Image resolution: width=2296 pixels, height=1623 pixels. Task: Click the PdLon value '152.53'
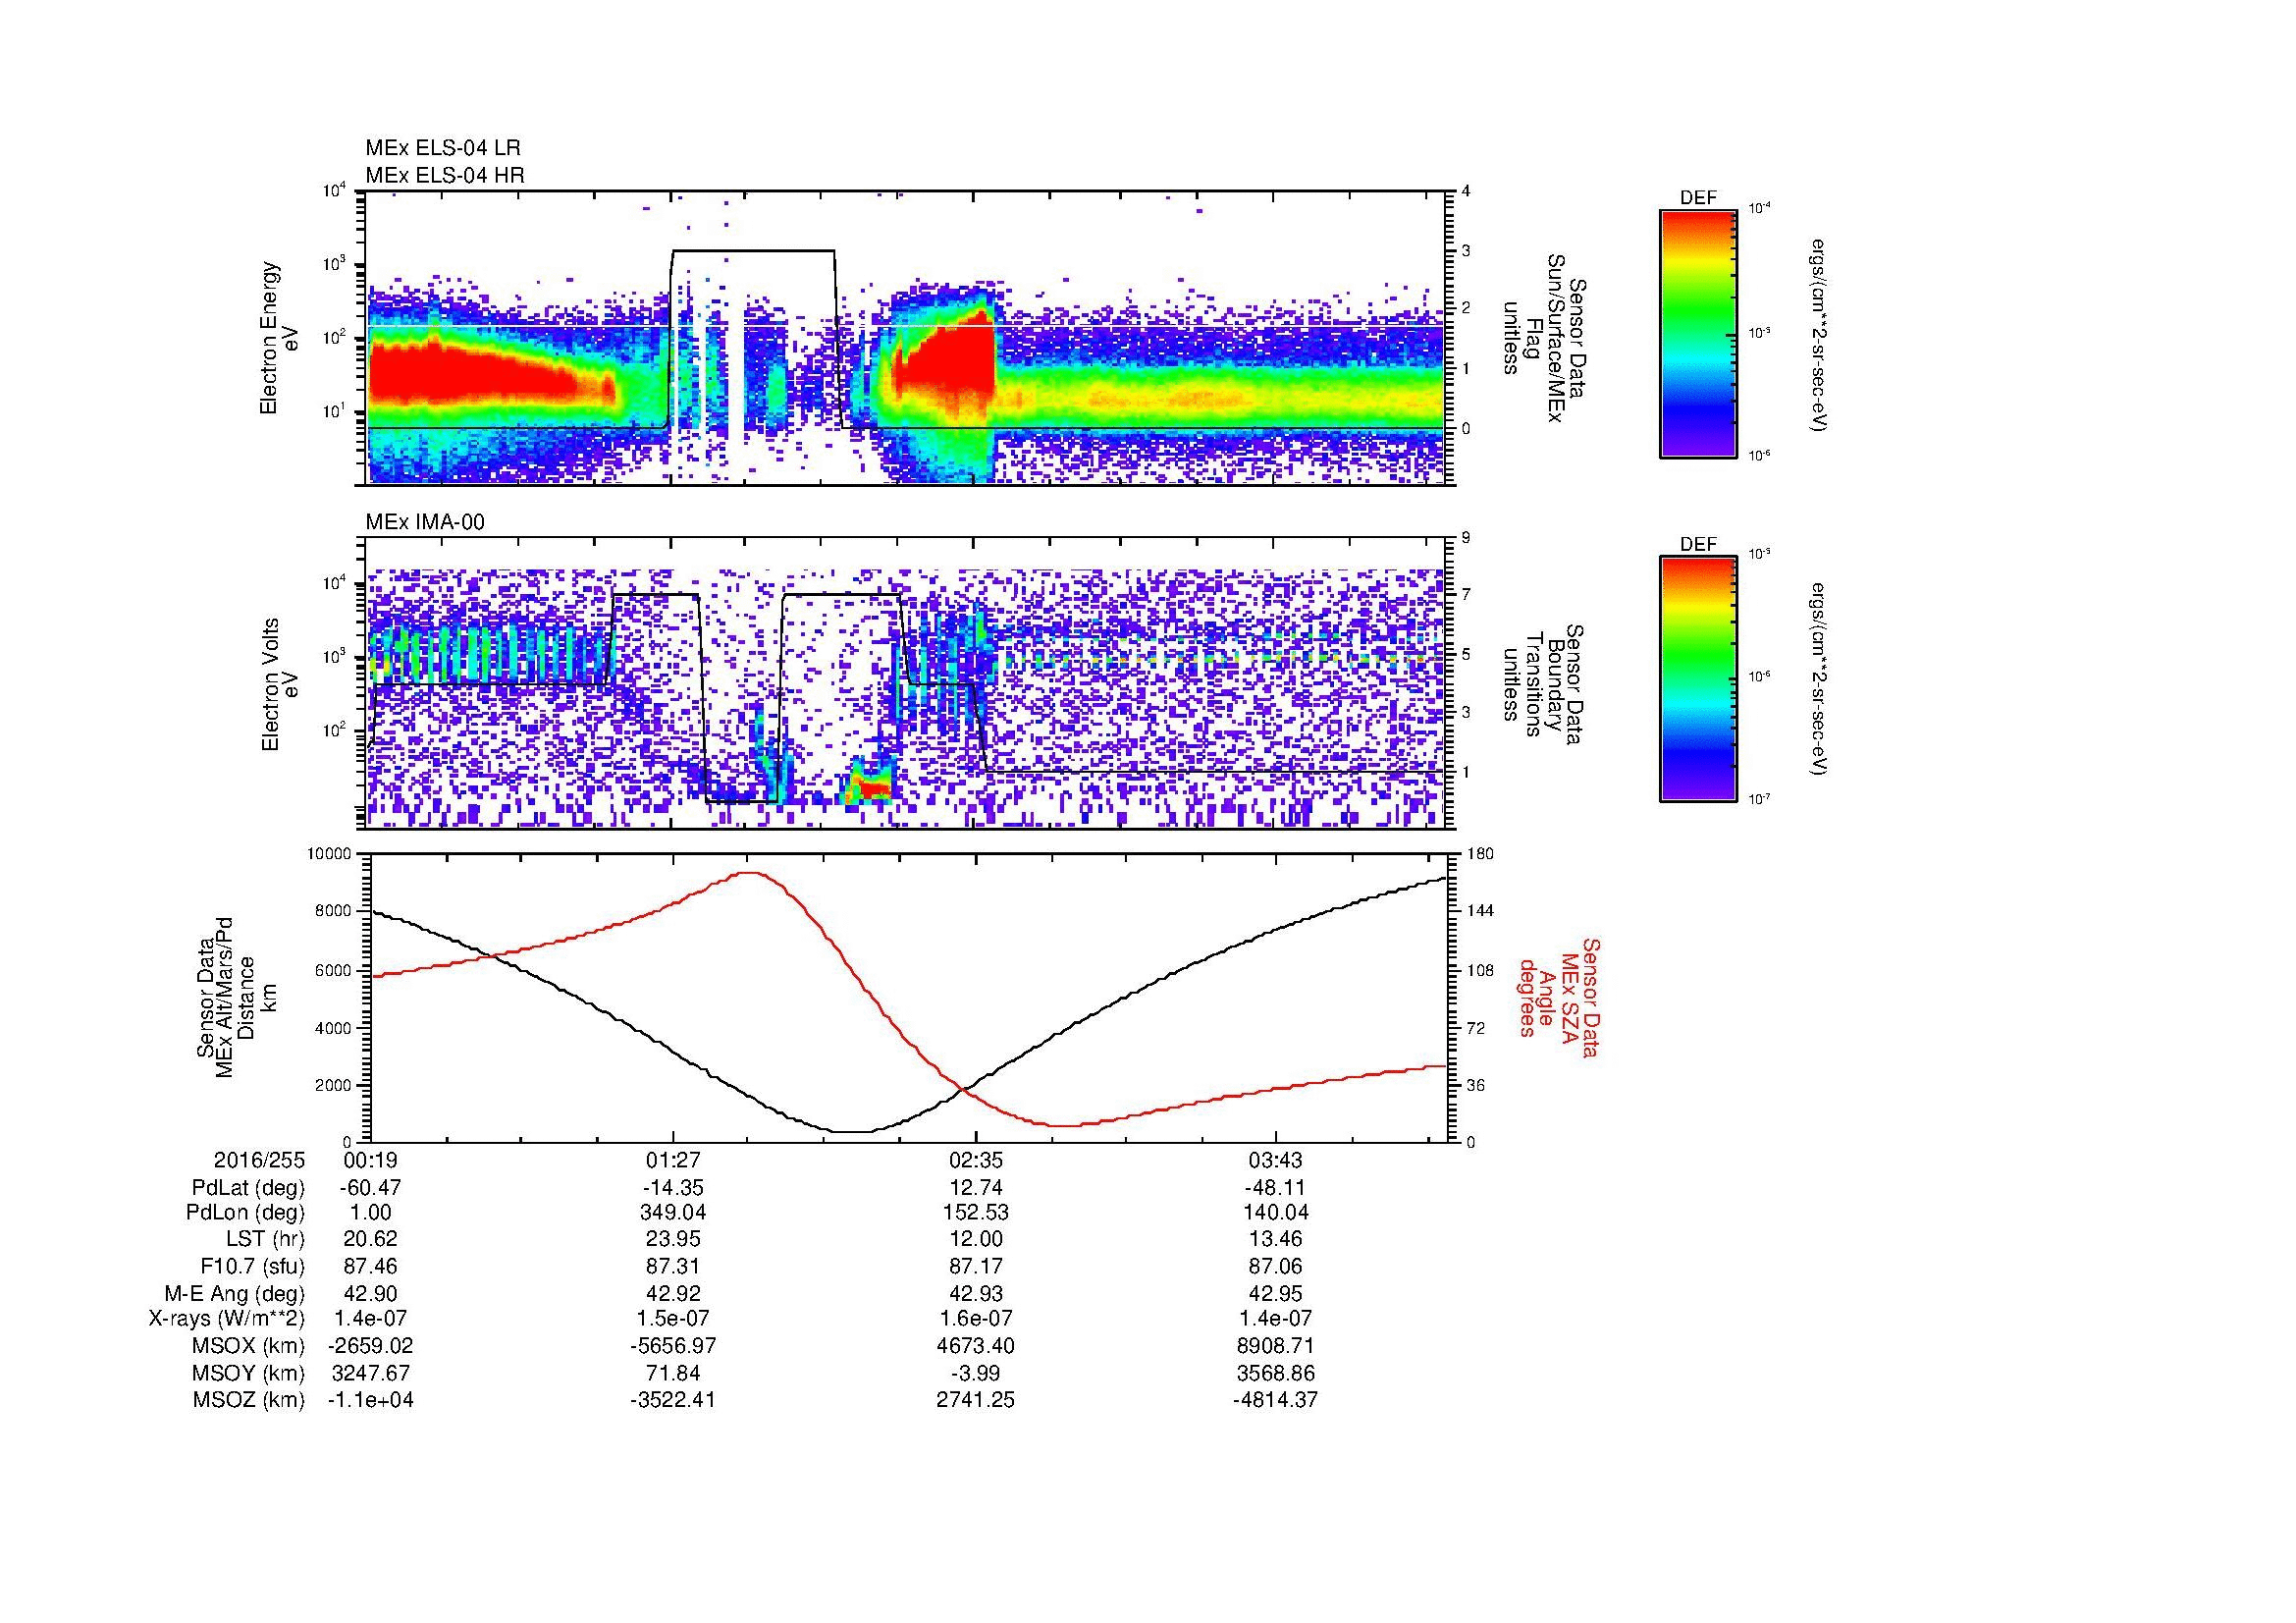[x=975, y=1213]
